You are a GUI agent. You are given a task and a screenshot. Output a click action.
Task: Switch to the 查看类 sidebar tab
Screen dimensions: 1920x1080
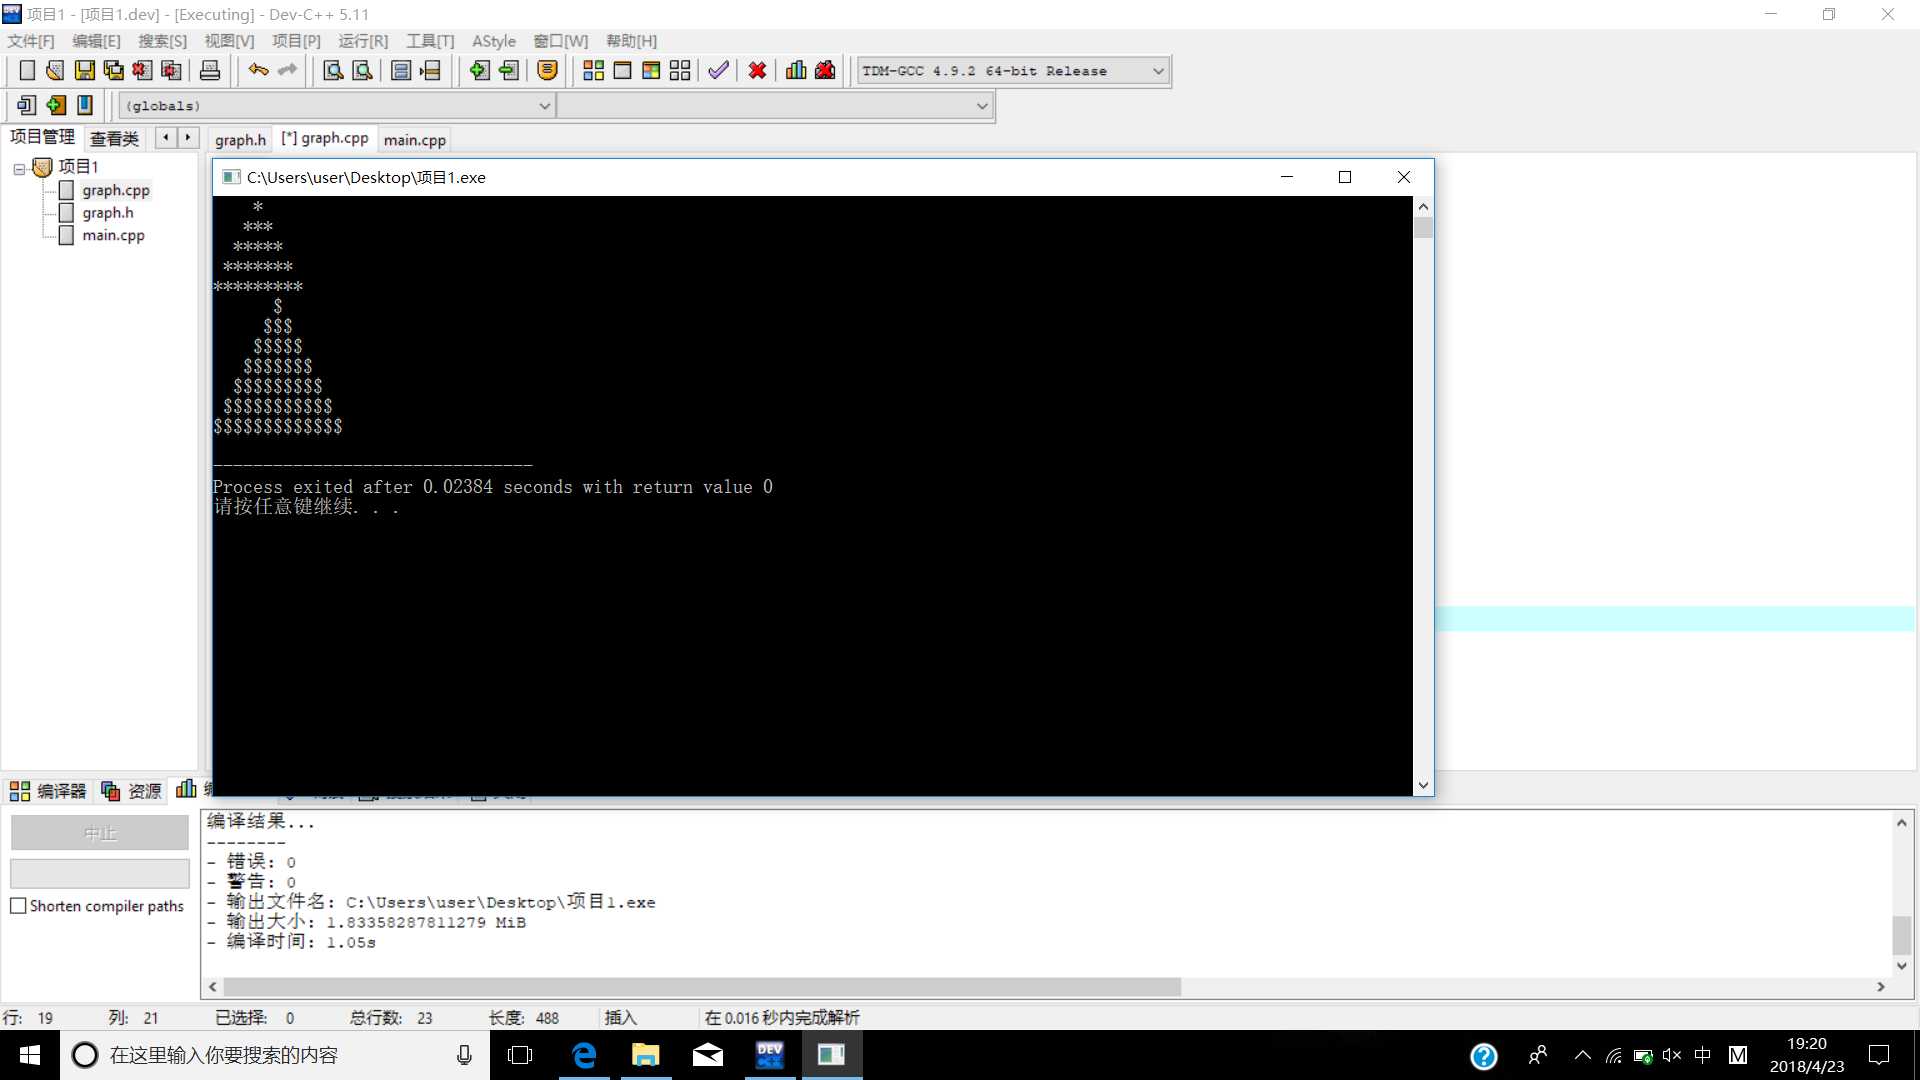115,138
